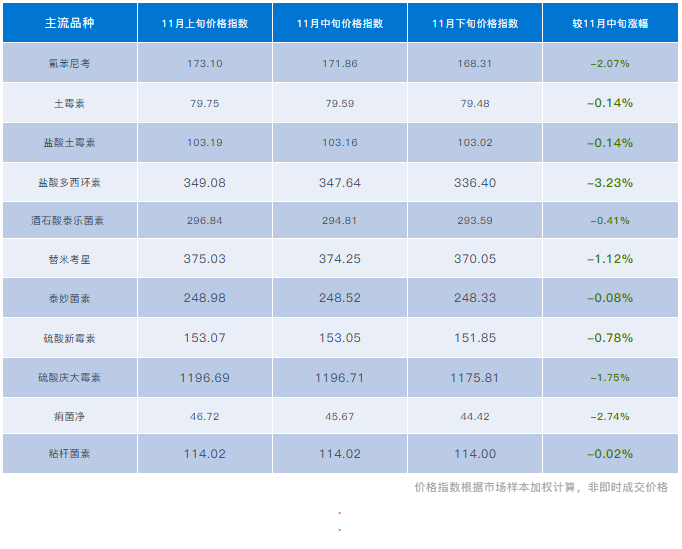Select the 氟苯尼考 row label
This screenshot has height=549, width=682.
pyautogui.click(x=69, y=63)
